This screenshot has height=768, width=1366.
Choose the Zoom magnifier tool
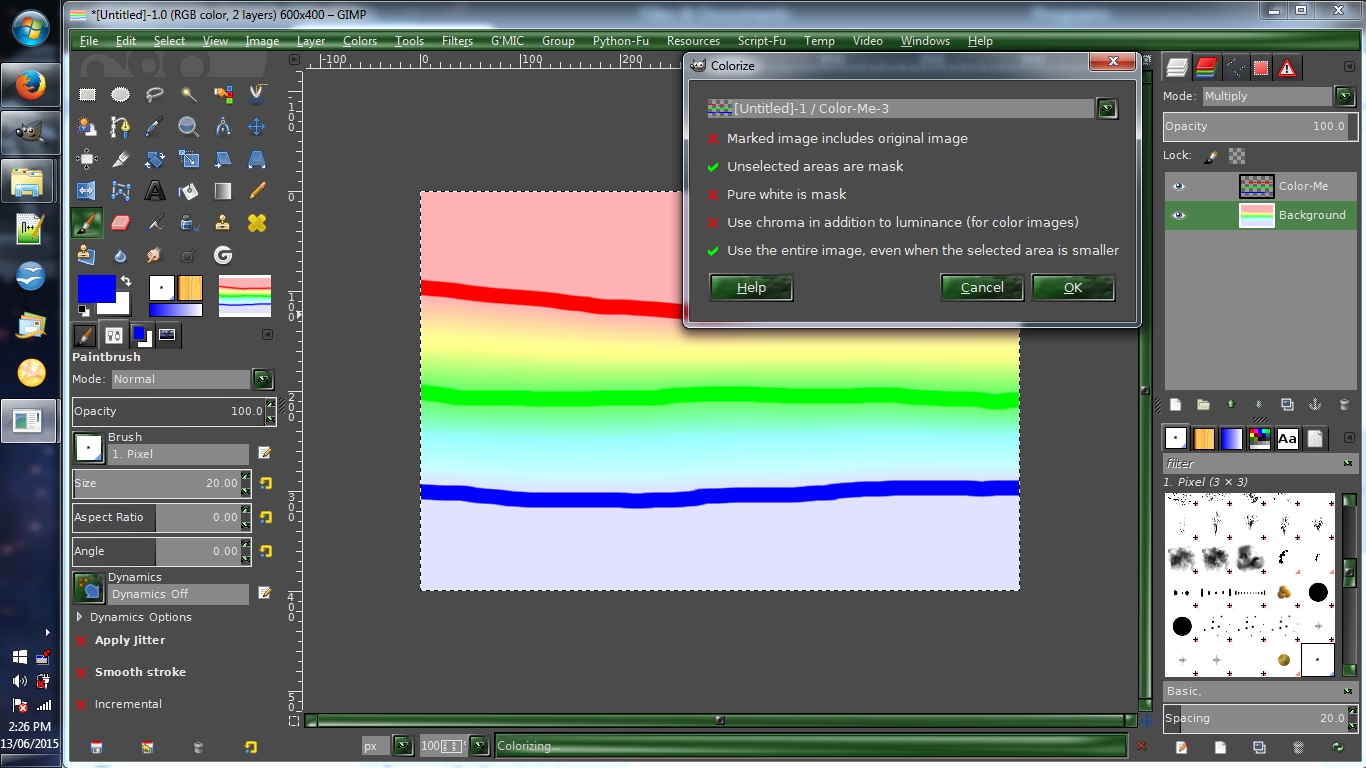point(189,127)
